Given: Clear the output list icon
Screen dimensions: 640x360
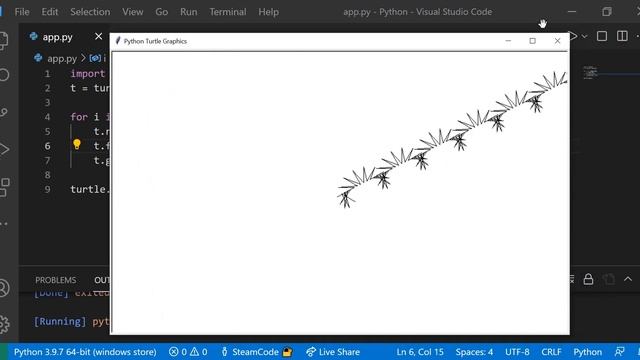Looking at the screenshot, I should pos(572,279).
